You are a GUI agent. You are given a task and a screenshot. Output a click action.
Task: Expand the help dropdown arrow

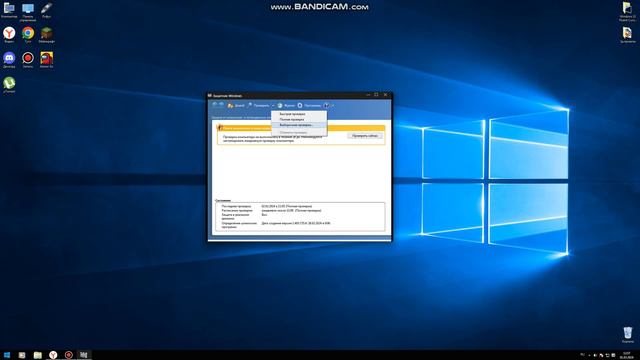(333, 106)
